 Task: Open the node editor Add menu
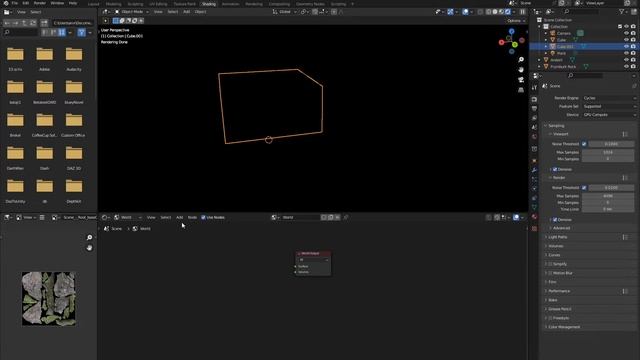(x=180, y=218)
